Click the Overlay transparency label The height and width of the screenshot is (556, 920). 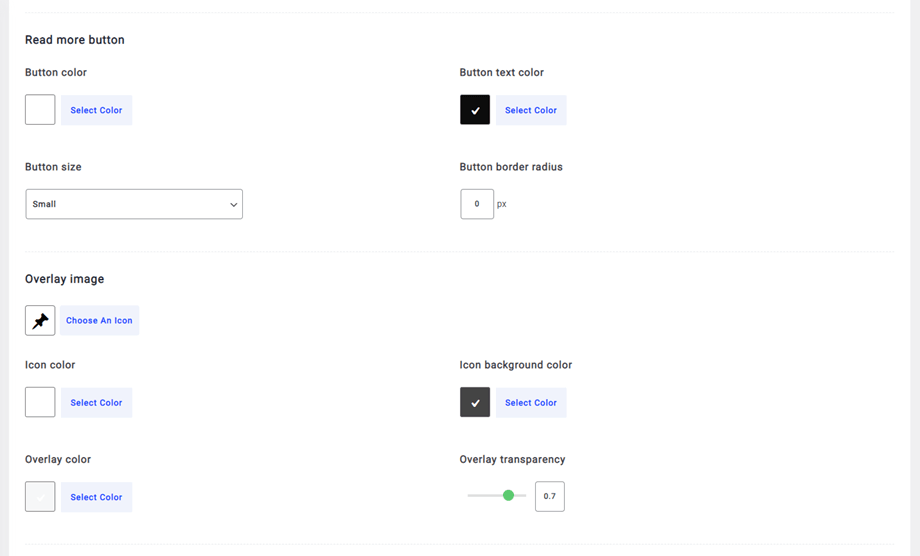(512, 460)
